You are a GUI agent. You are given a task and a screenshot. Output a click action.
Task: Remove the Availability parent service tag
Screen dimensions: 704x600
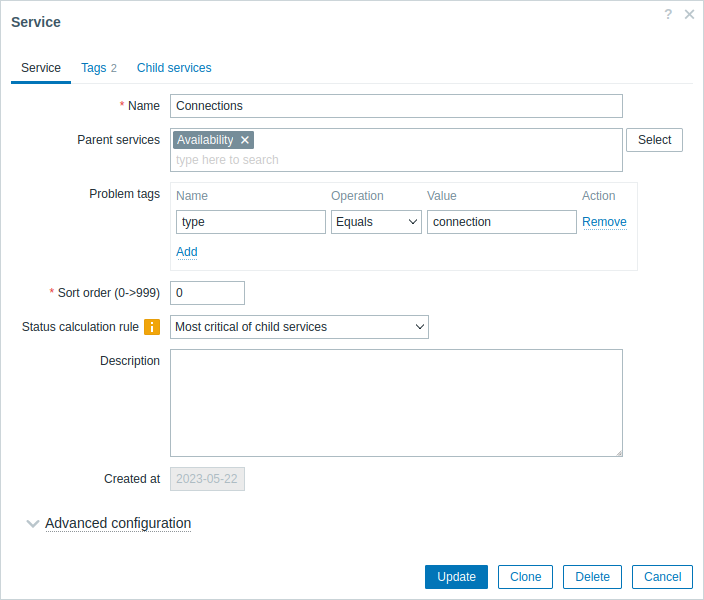(245, 140)
